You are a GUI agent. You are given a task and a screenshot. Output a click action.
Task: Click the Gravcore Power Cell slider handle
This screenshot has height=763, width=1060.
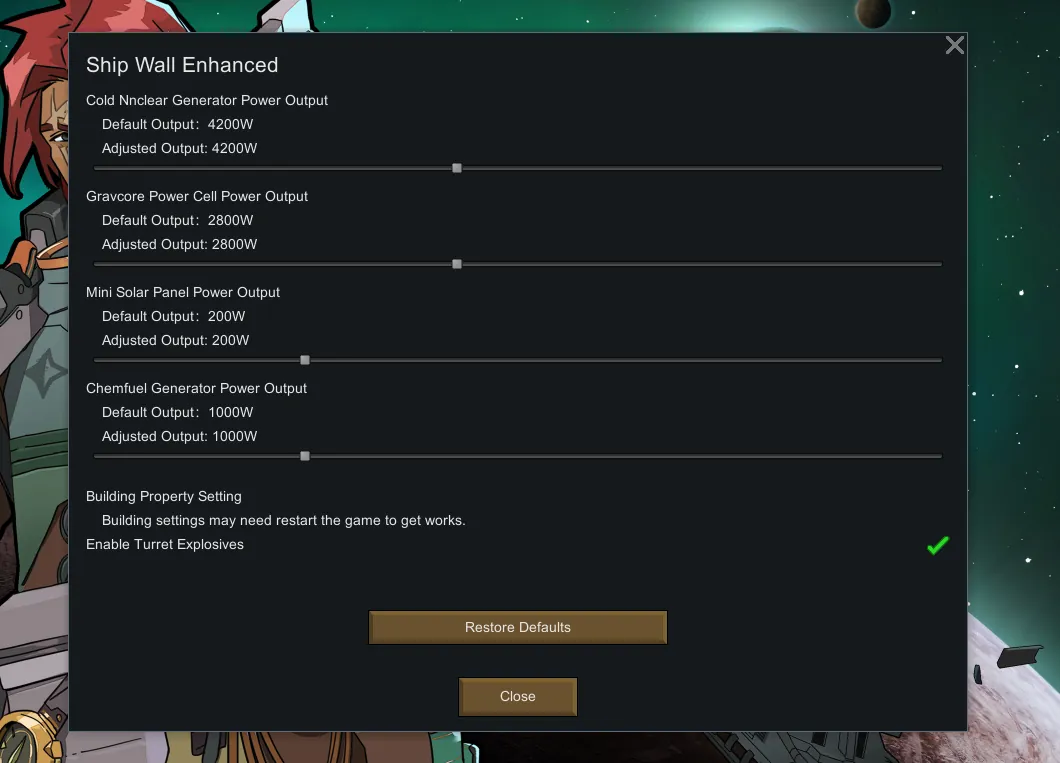click(x=457, y=264)
